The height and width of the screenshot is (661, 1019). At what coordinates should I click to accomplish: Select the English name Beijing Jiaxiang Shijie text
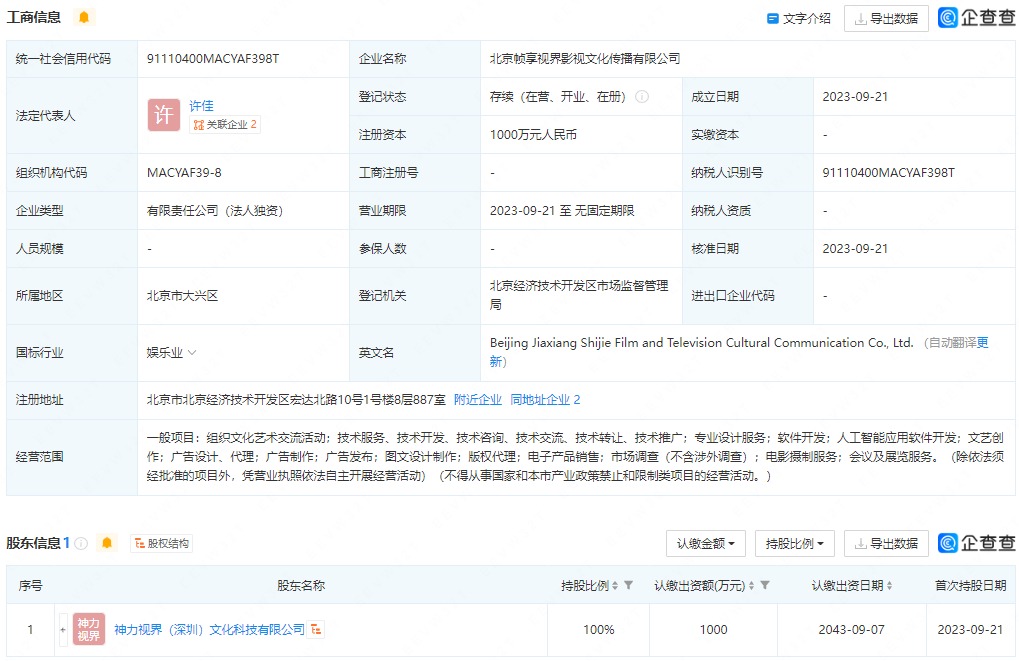701,343
